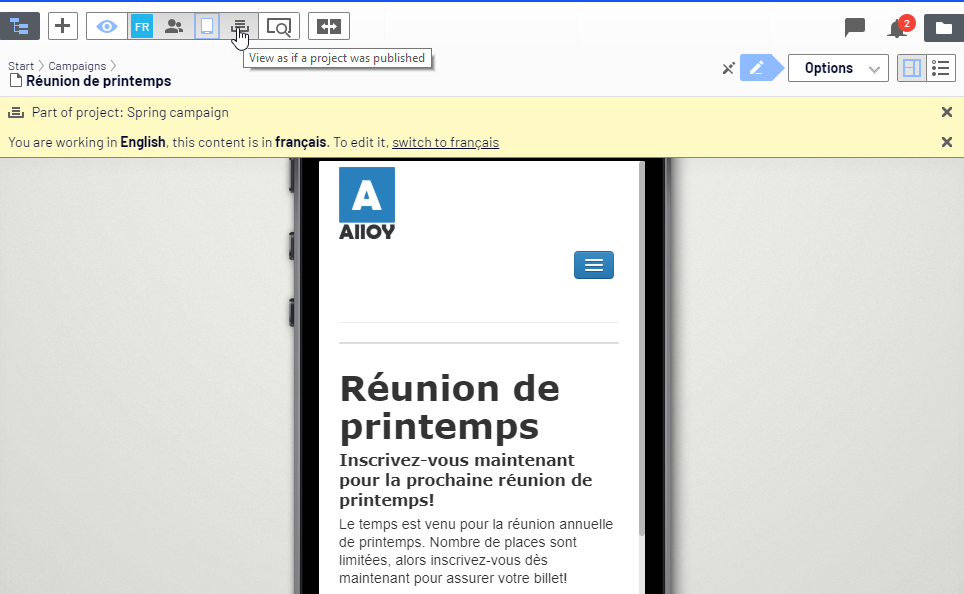Image resolution: width=964 pixels, height=594 pixels.
Task: Toggle preview mode with the eye icon
Action: tap(106, 26)
